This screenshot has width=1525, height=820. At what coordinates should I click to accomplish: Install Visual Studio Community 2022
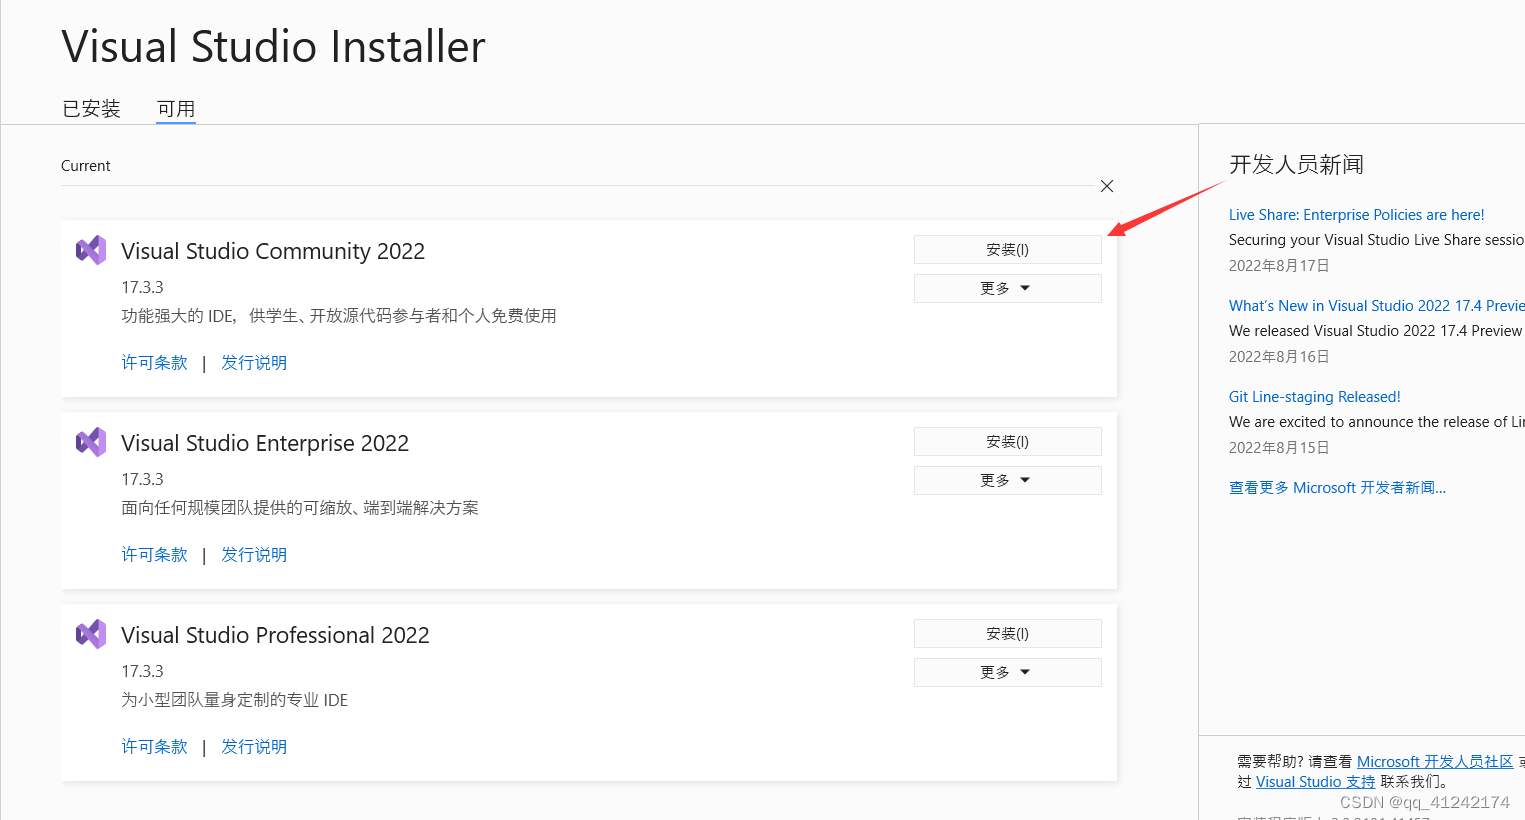point(1008,250)
